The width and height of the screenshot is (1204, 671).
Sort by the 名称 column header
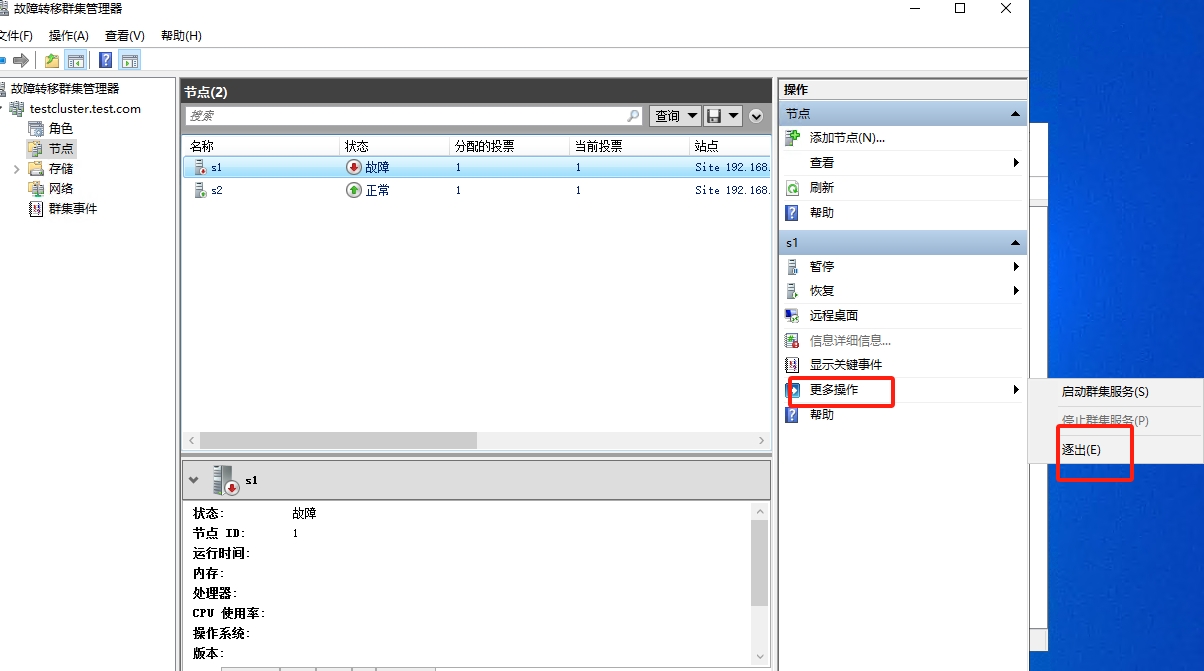[262, 146]
